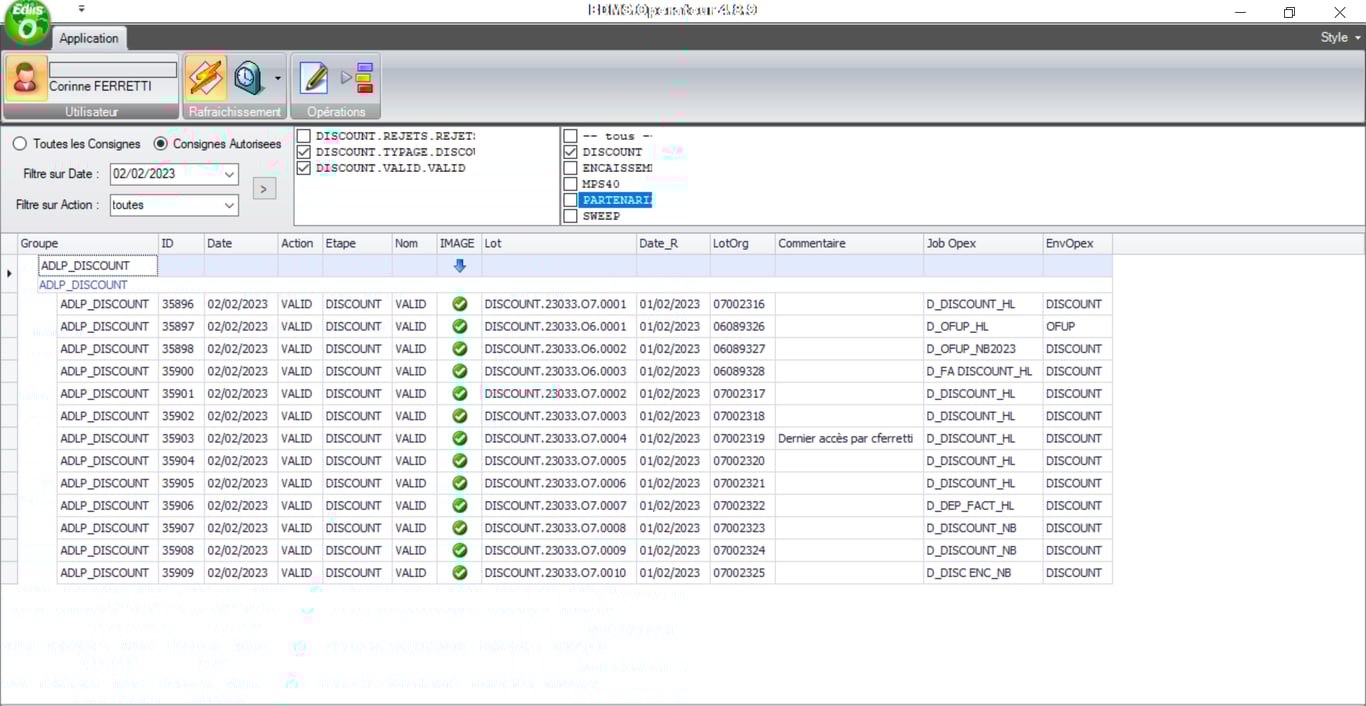Sort by the LotOrg column header

tap(742, 243)
